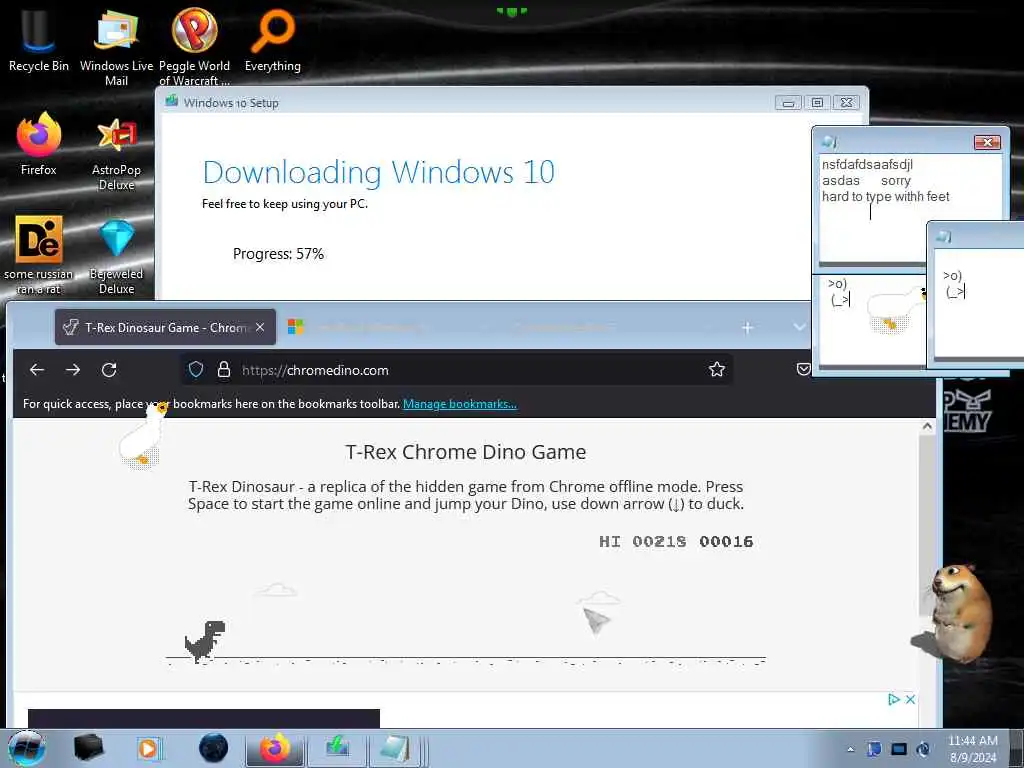Open Windows 10 Setup taskbar button
This screenshot has height=768, width=1024.
[337, 748]
